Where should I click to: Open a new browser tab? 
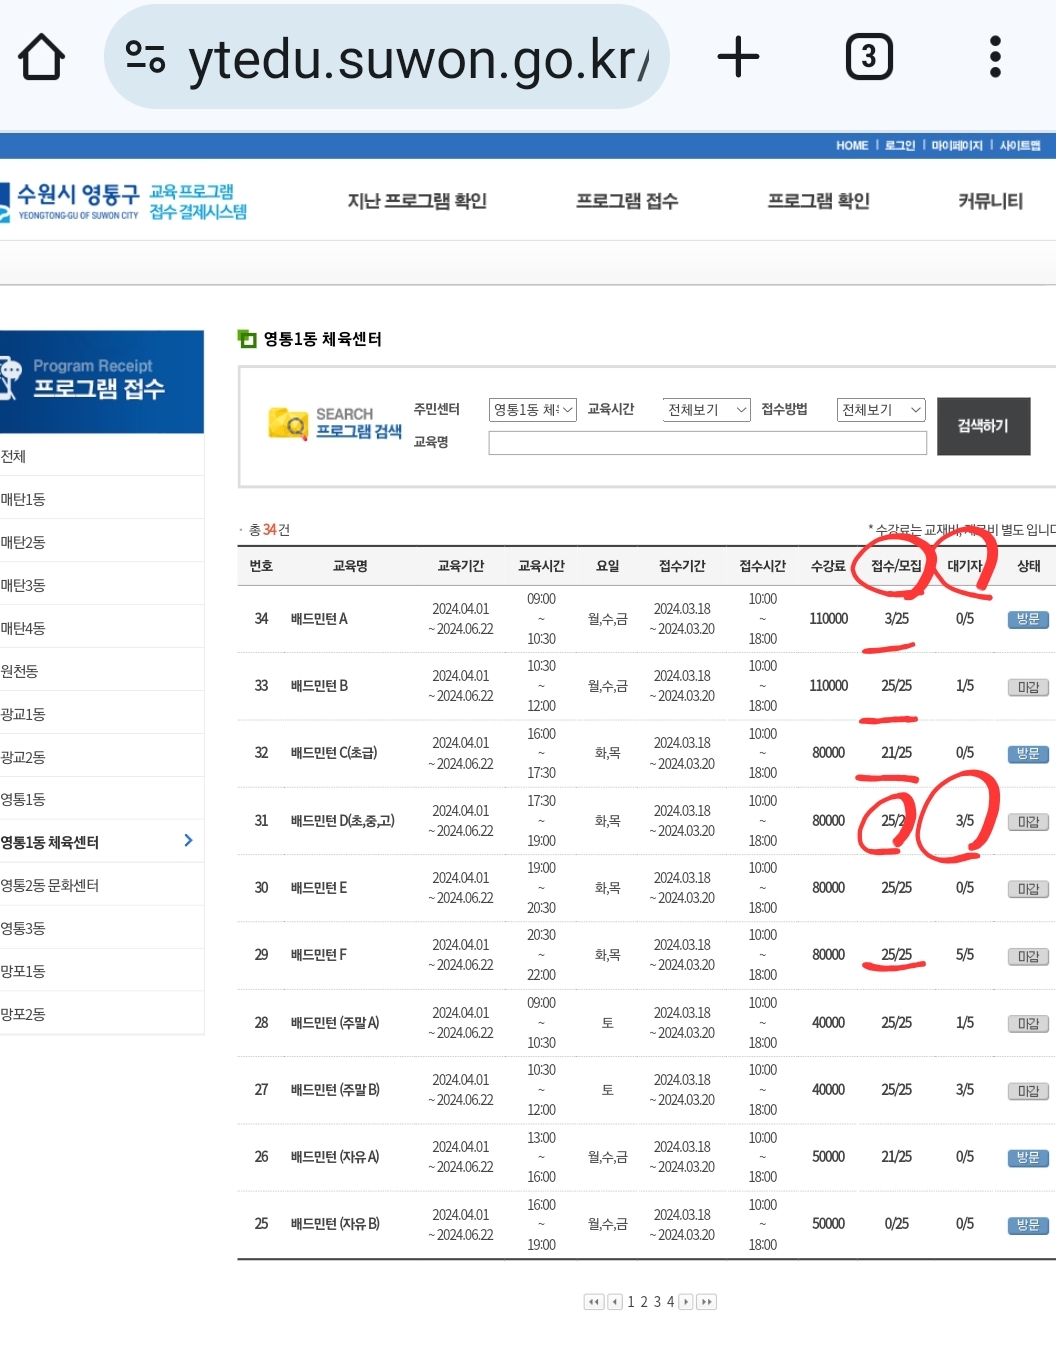point(738,57)
